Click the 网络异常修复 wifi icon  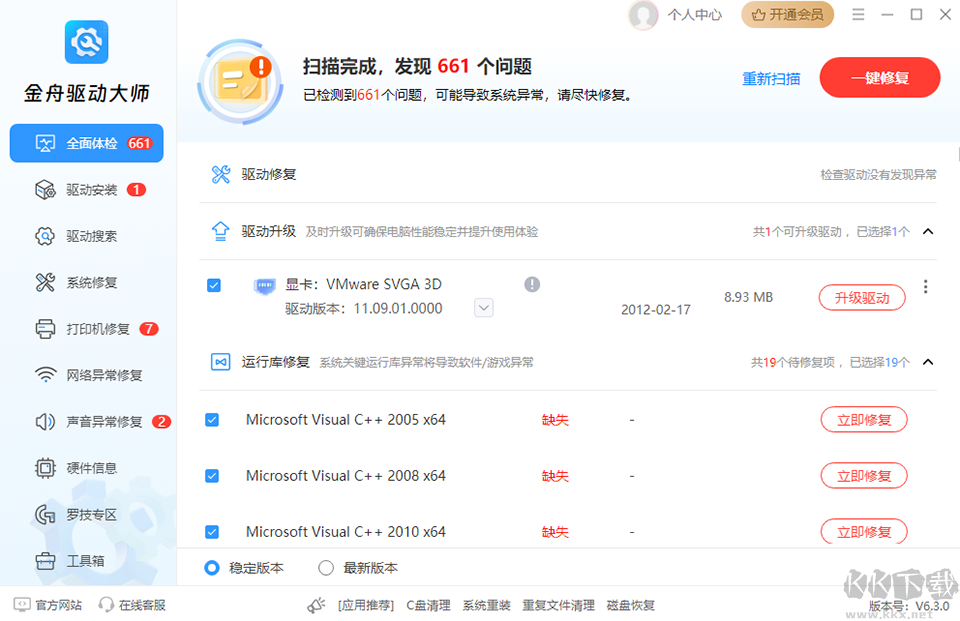click(x=45, y=375)
